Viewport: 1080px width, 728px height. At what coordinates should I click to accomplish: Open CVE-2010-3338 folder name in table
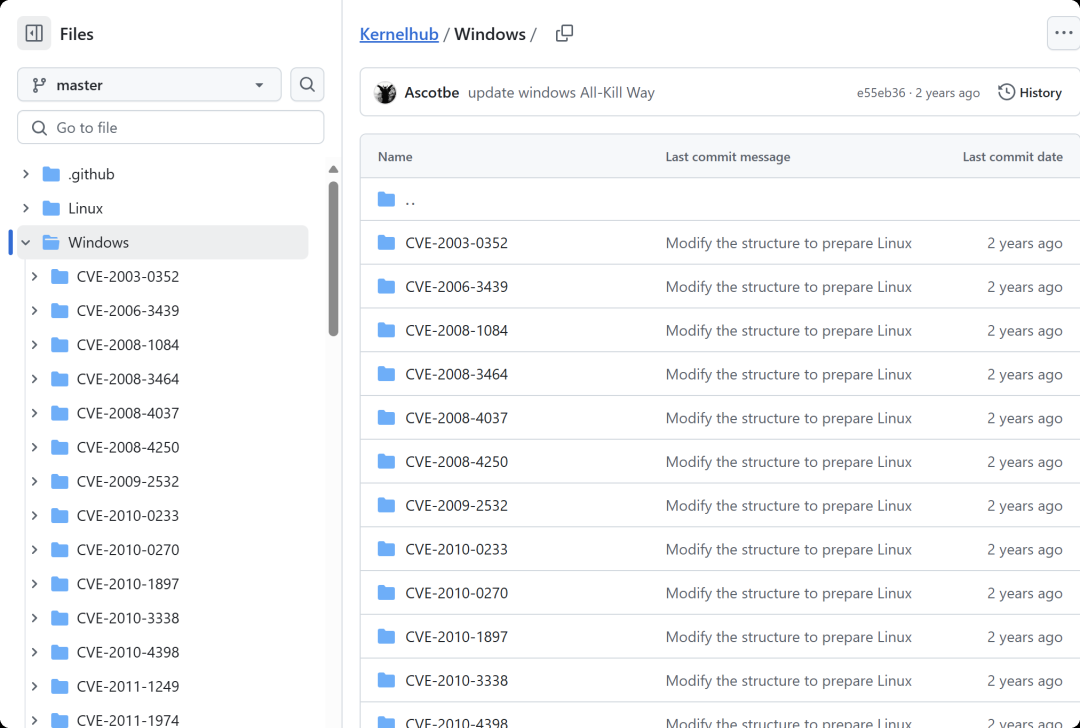pos(457,680)
